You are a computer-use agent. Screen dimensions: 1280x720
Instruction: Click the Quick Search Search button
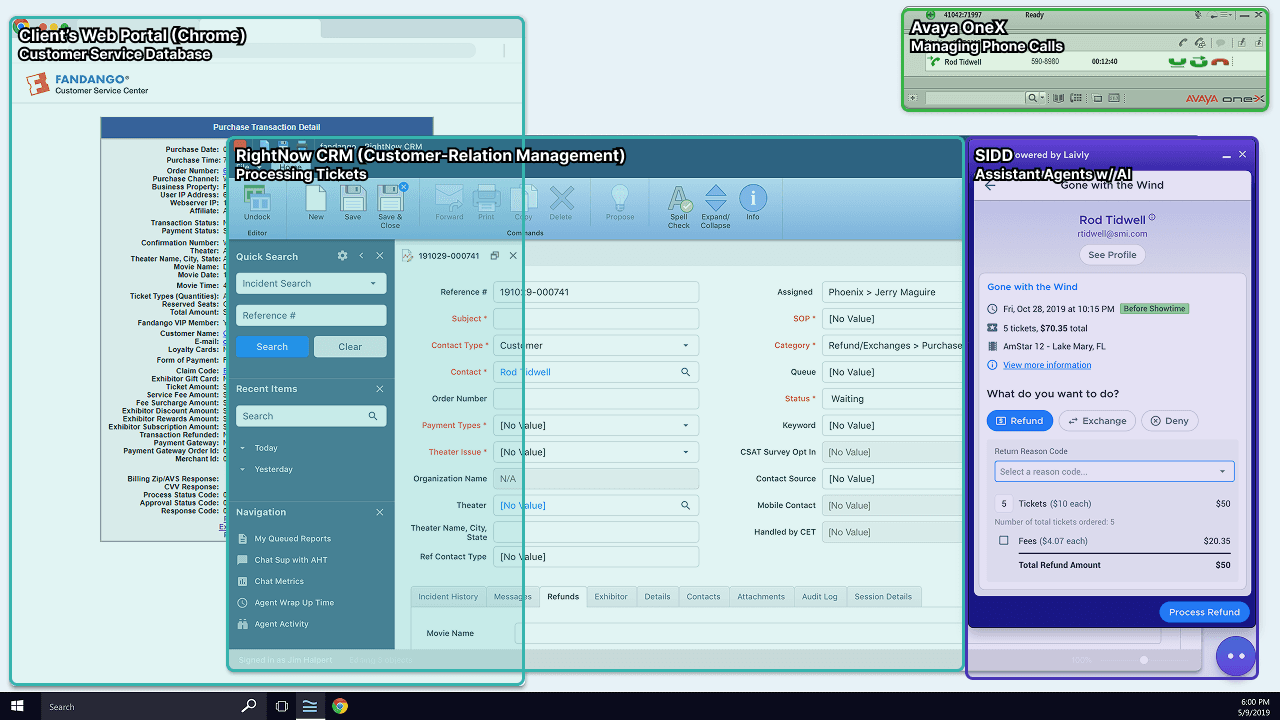[x=272, y=347]
